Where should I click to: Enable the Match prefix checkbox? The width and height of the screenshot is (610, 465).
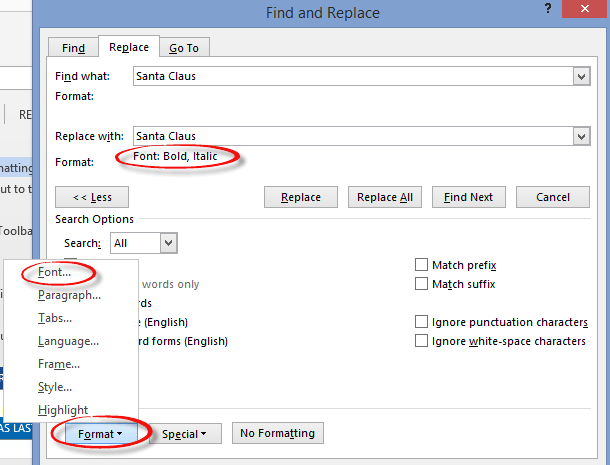pos(421,265)
